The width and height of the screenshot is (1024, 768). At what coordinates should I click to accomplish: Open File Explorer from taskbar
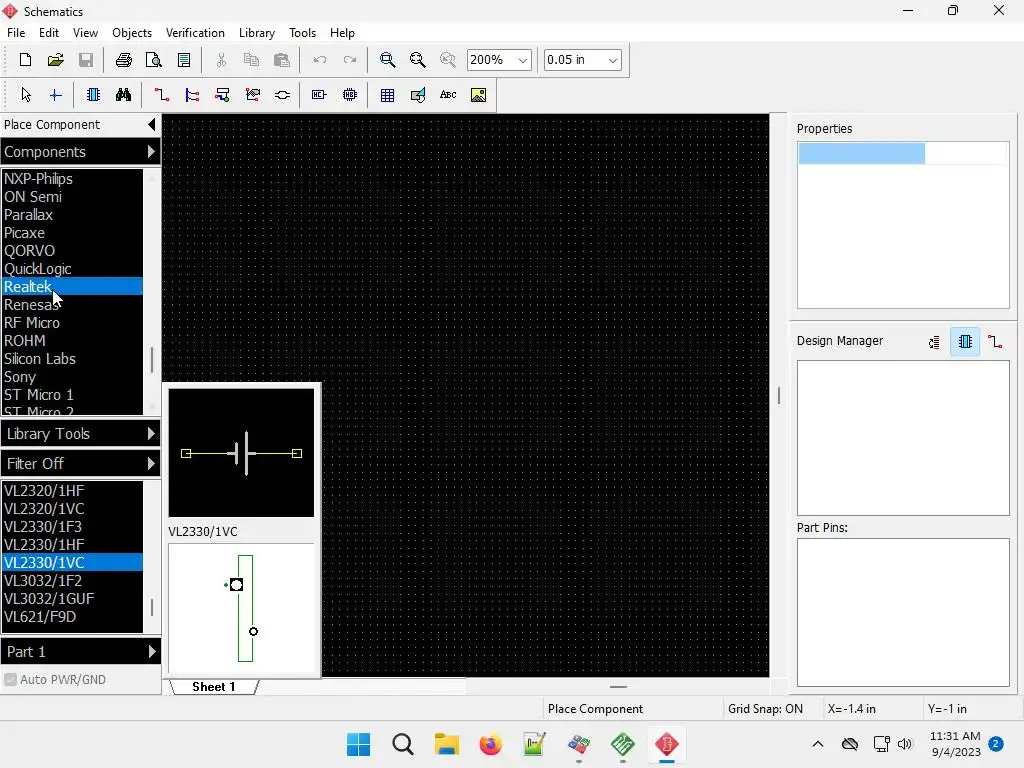coord(447,744)
